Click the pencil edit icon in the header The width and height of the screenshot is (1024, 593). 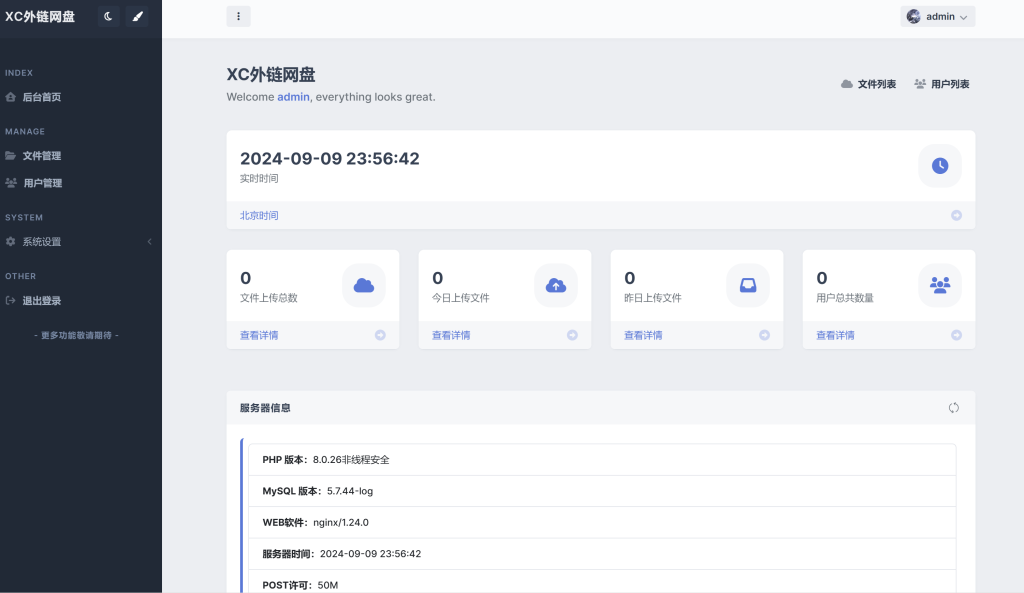pyautogui.click(x=138, y=17)
